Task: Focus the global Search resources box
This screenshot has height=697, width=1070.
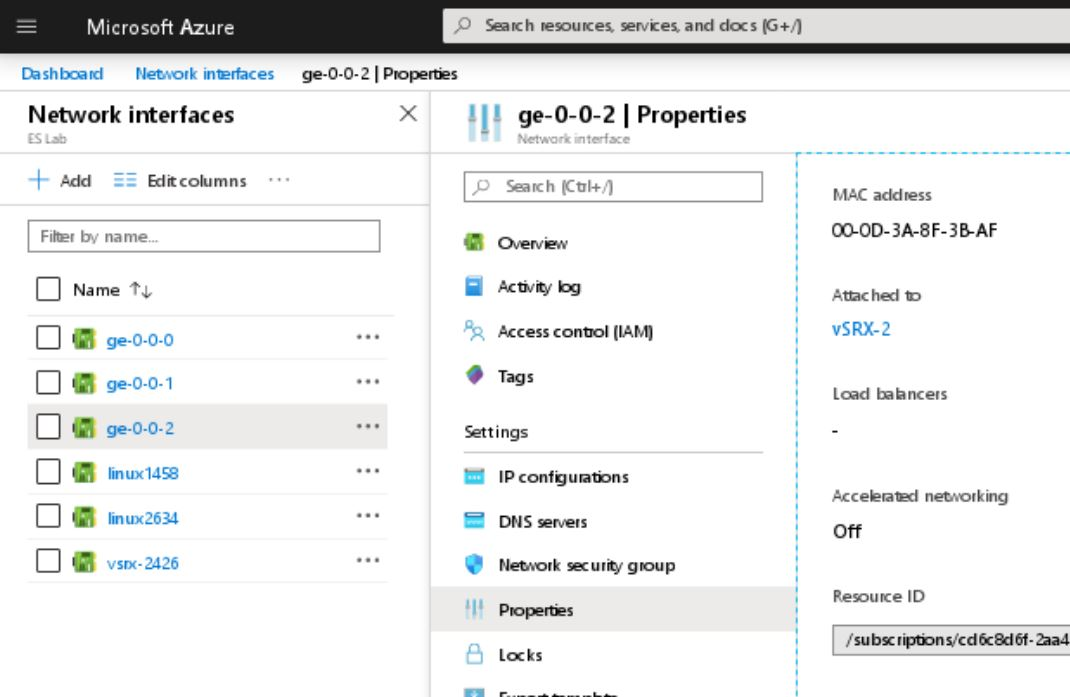Action: pyautogui.click(x=756, y=26)
